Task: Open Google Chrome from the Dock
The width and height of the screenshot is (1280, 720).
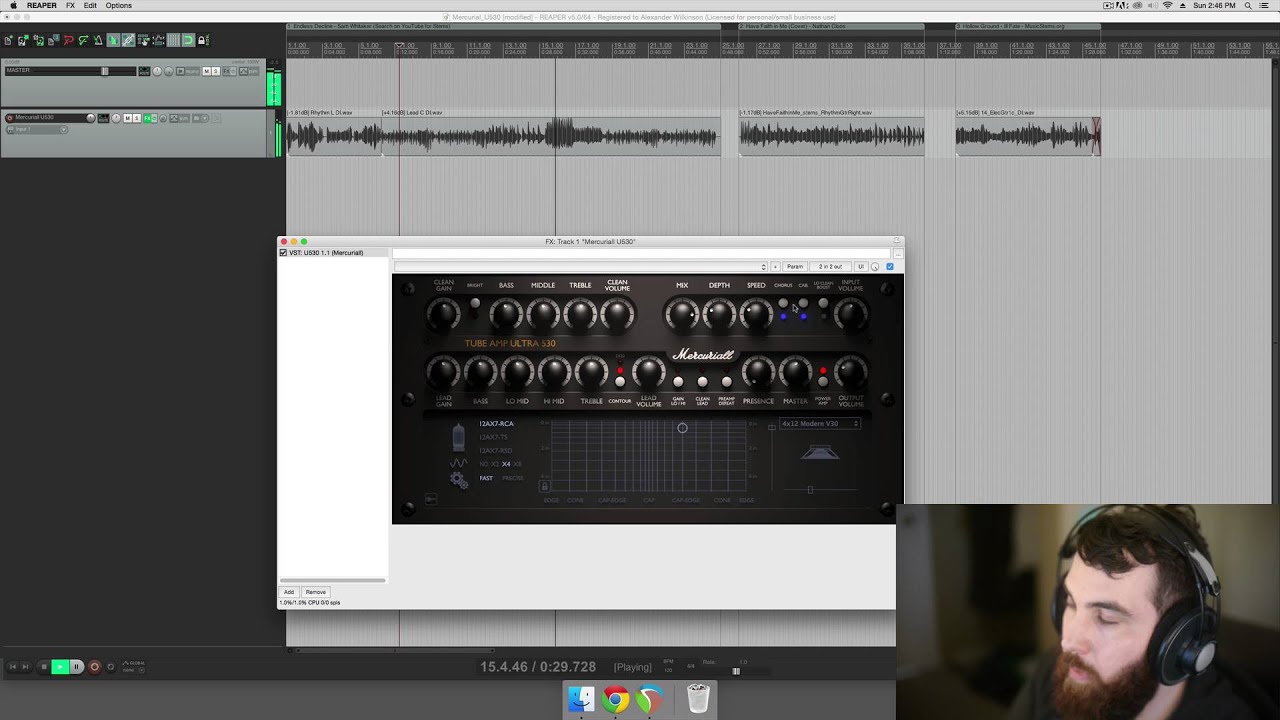Action: [x=615, y=698]
